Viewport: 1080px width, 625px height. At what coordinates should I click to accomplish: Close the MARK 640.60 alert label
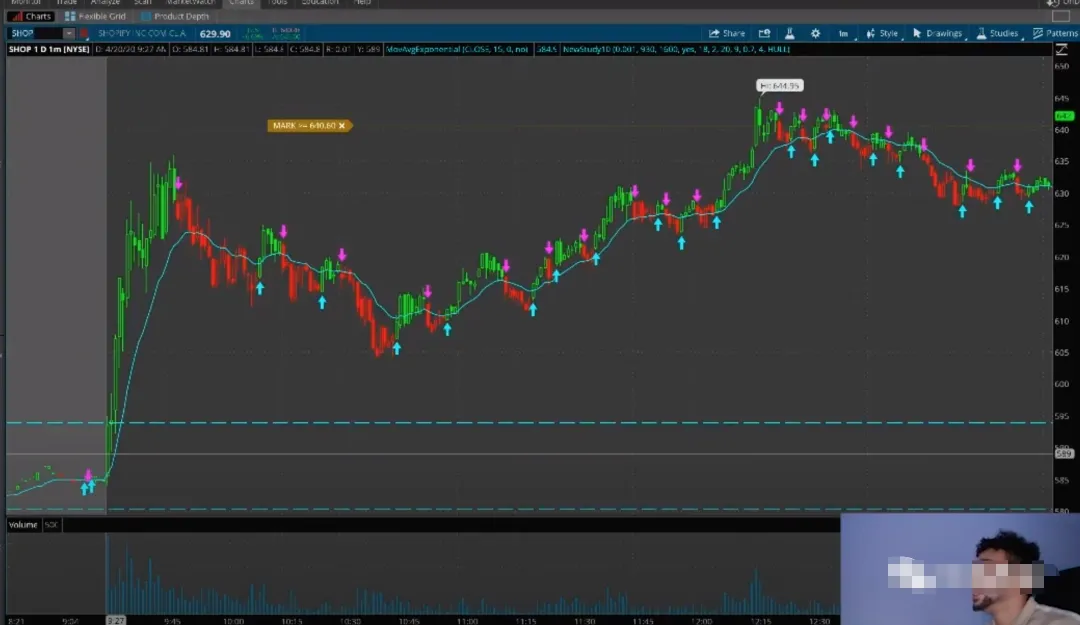342,125
